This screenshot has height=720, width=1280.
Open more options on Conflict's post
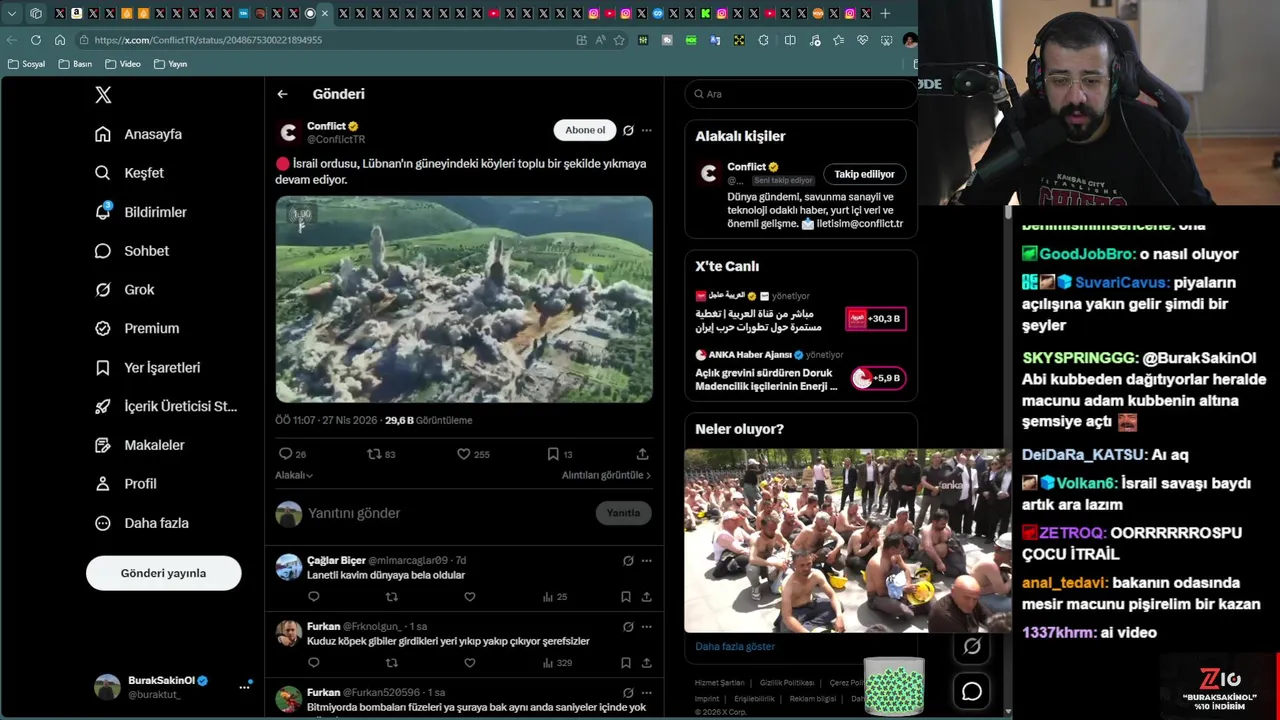(x=646, y=130)
